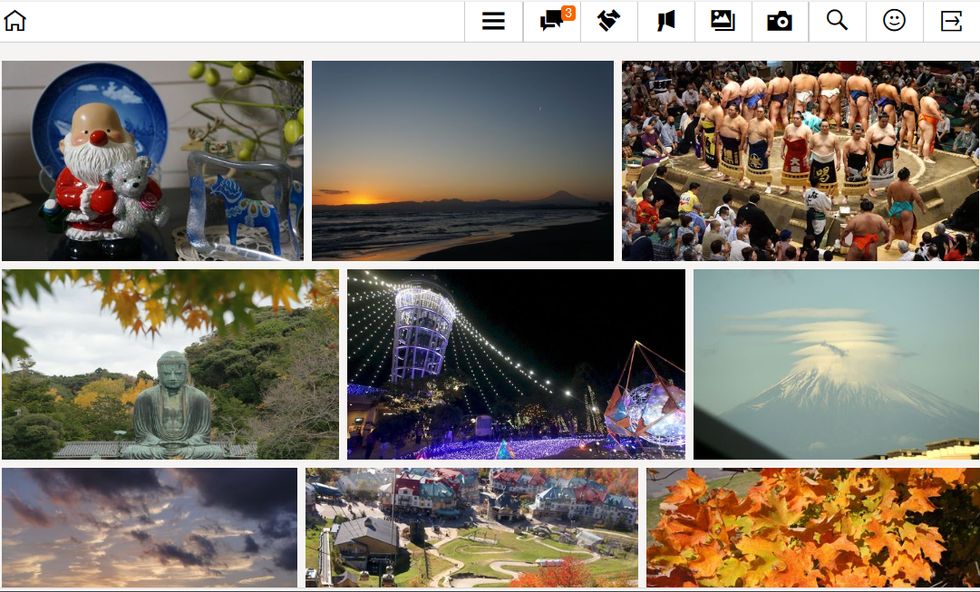The height and width of the screenshot is (592, 980).
Task: Click the logout arrow icon
Action: coord(951,21)
